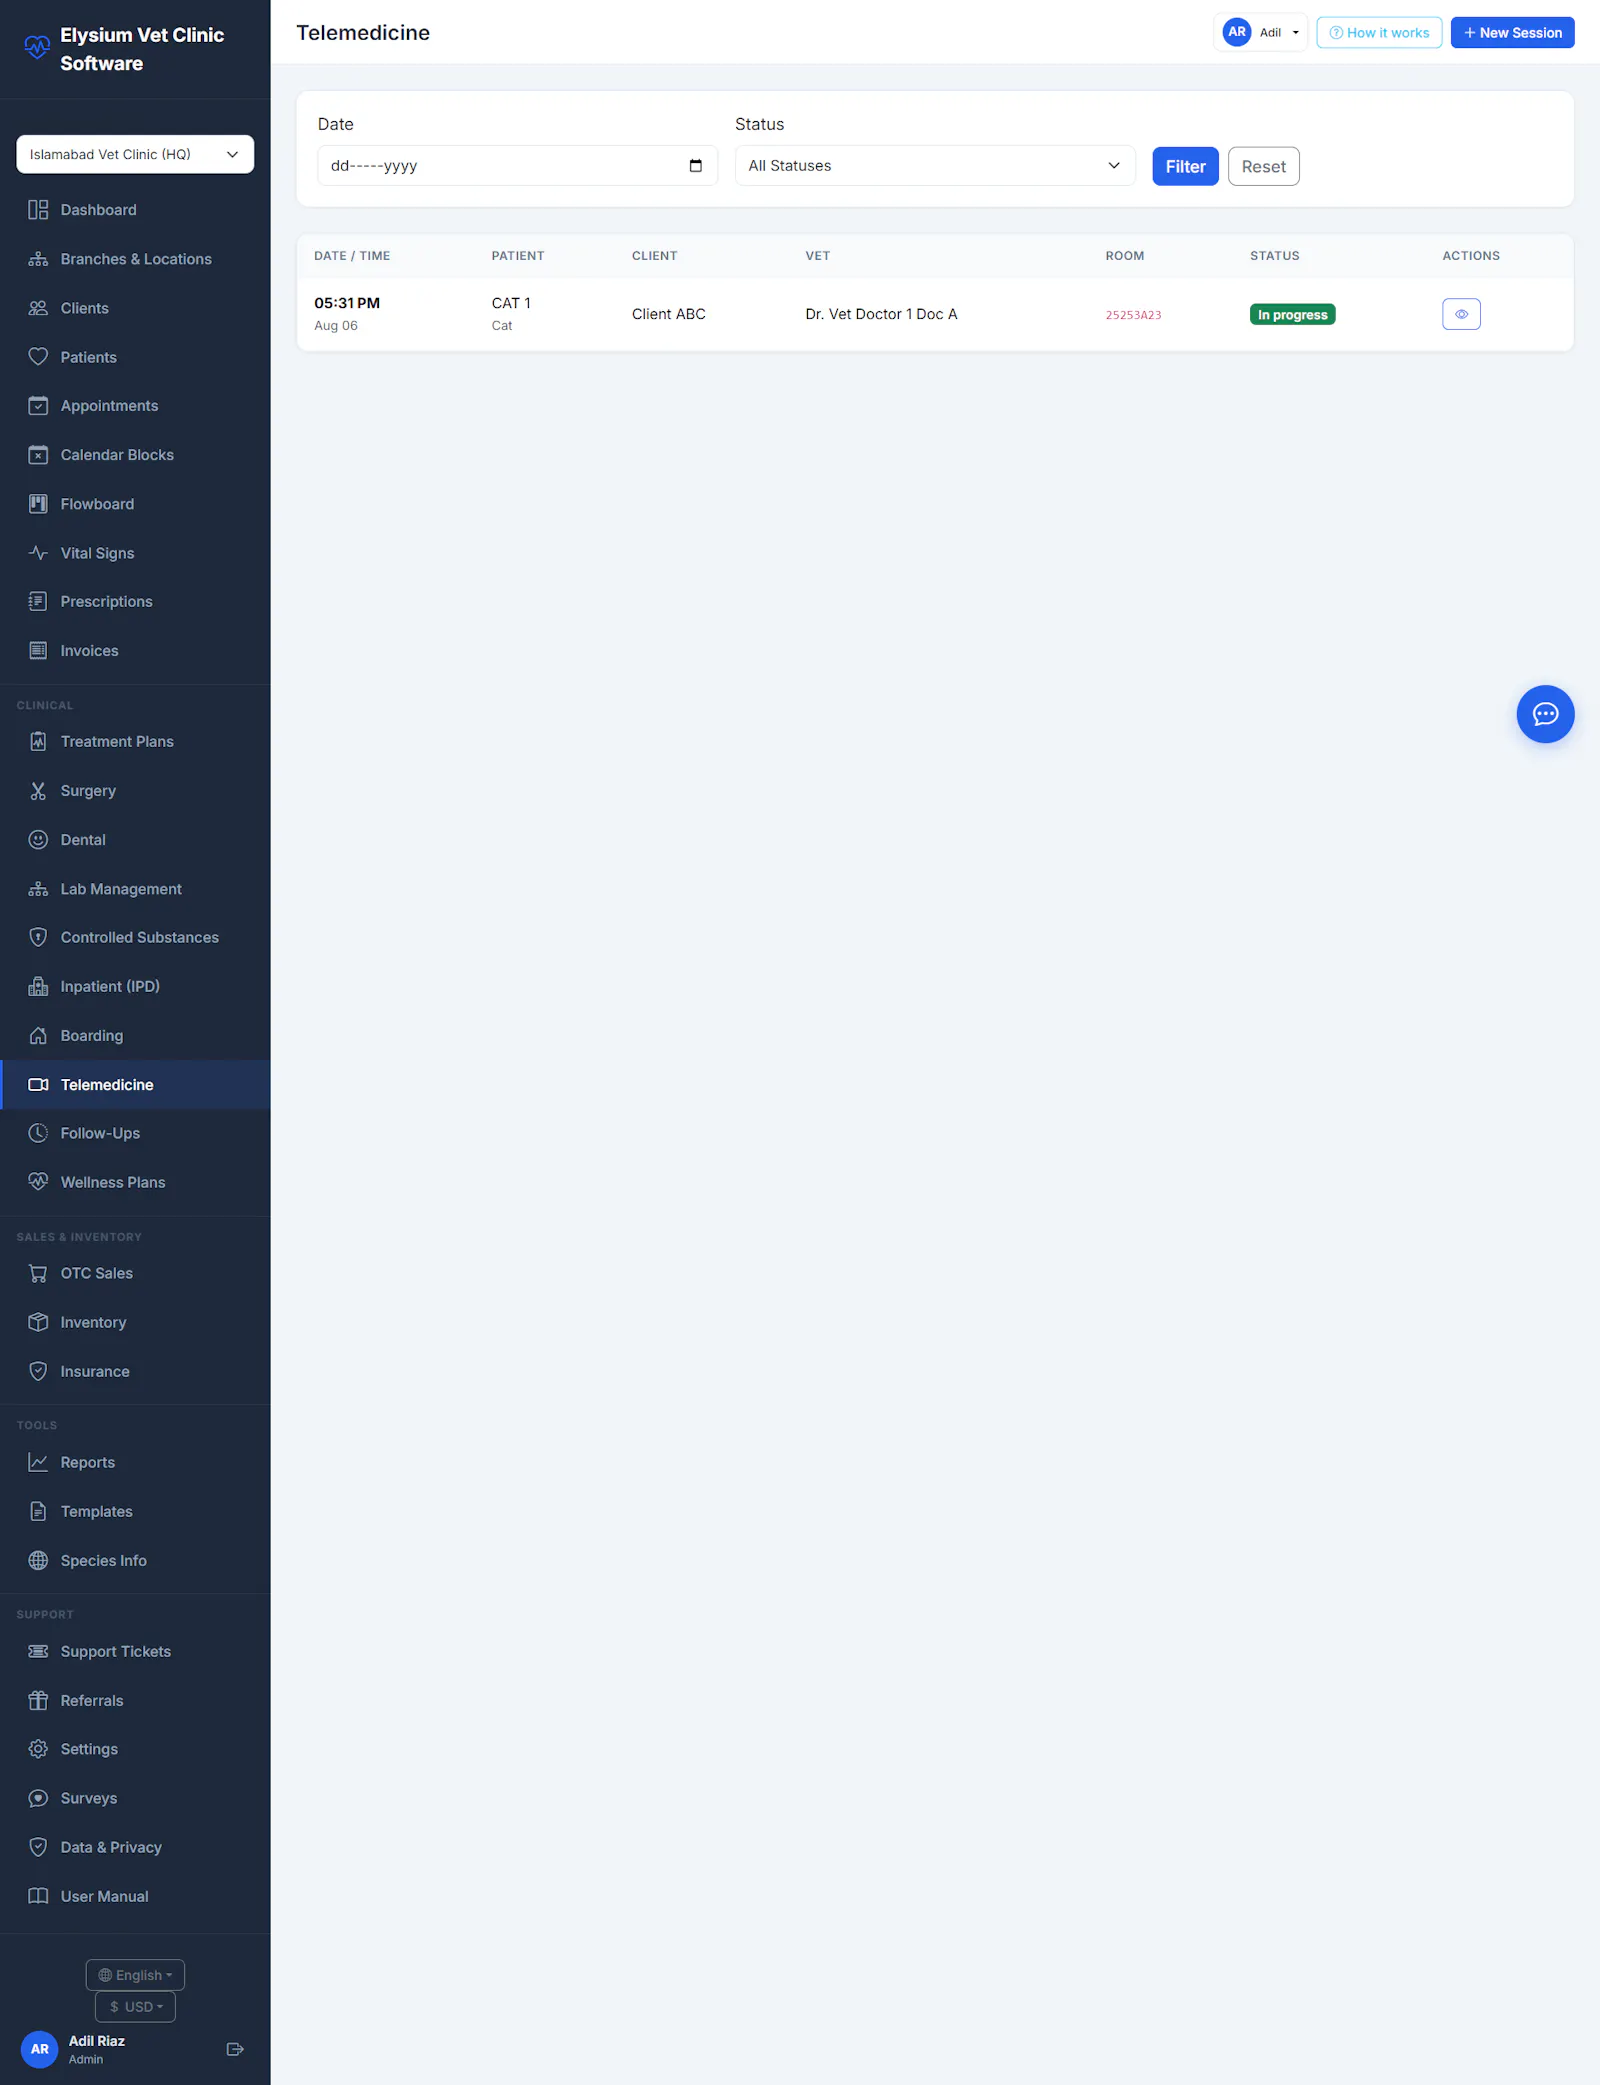Viewport: 1600px width, 2085px height.
Task: Click the Elysium heartbeat logo icon
Action: [37, 47]
